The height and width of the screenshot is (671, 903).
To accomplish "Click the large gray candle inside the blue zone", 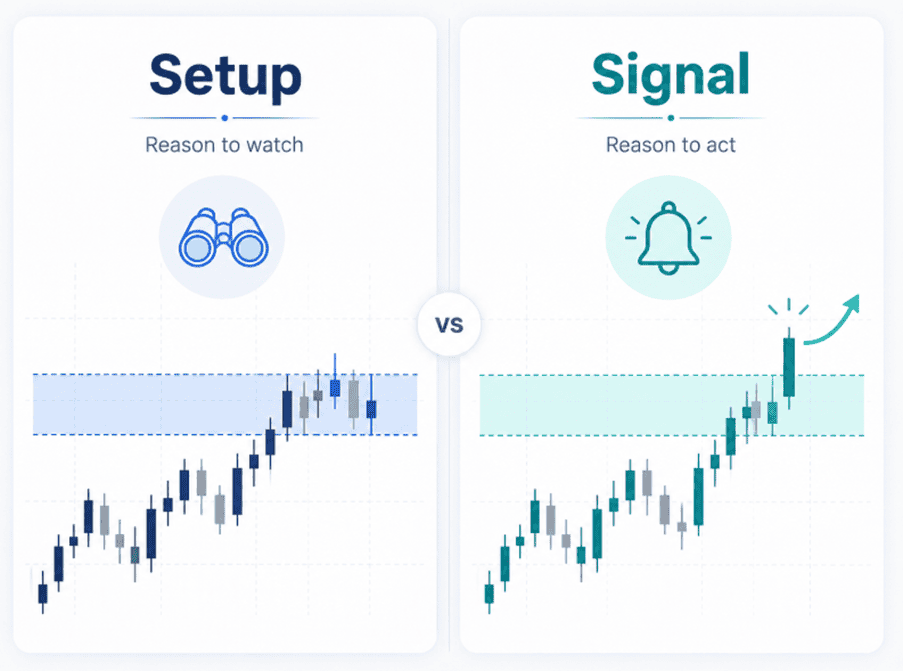I will coord(354,399).
